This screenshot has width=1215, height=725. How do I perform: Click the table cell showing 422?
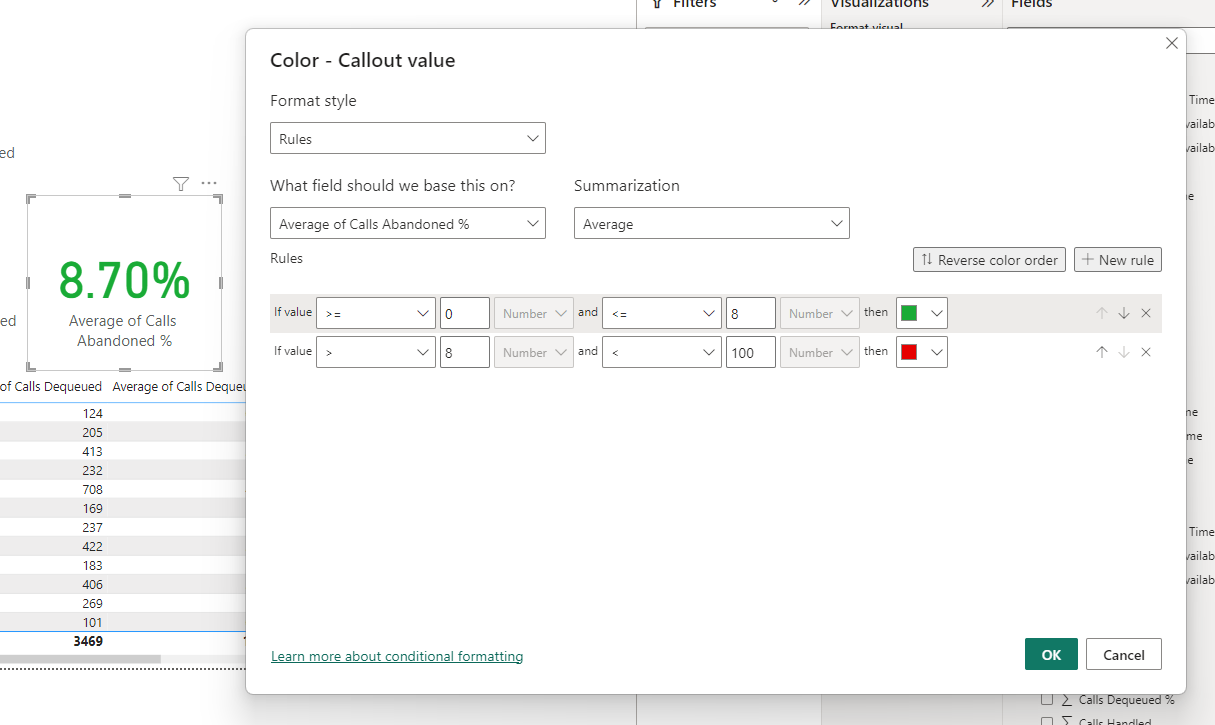pos(92,546)
